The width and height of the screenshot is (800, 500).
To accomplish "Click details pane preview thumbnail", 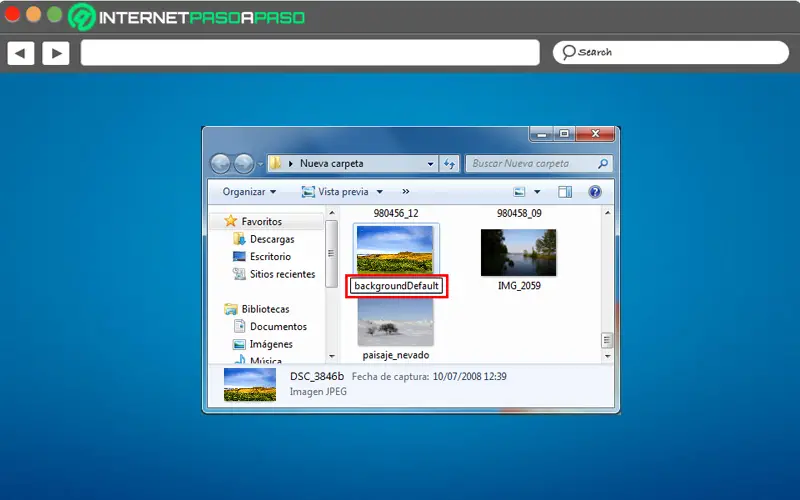I will pyautogui.click(x=250, y=385).
